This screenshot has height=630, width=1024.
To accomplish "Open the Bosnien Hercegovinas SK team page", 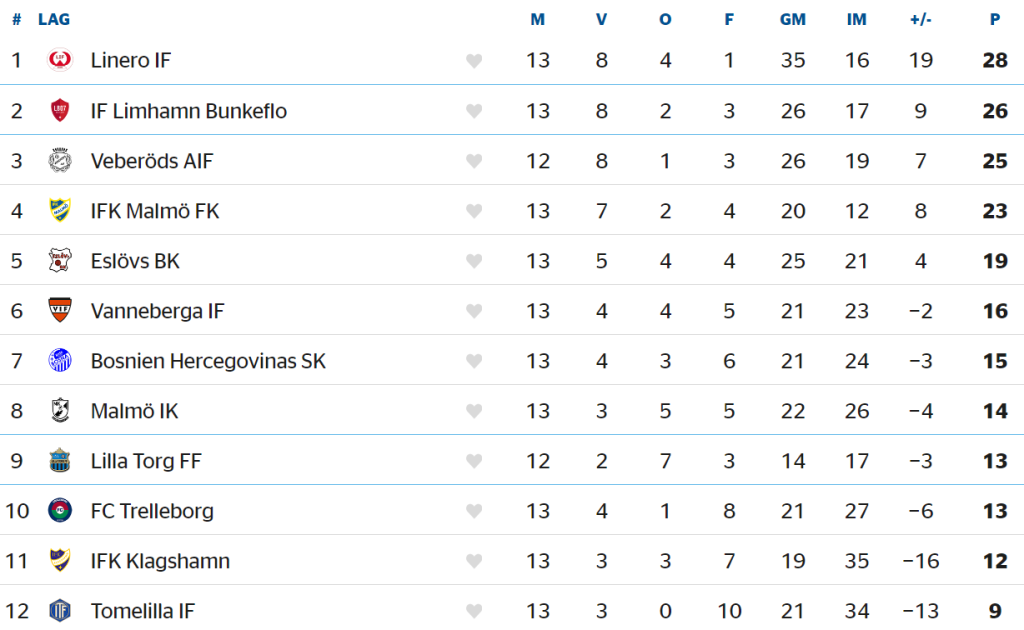I will coord(208,361).
